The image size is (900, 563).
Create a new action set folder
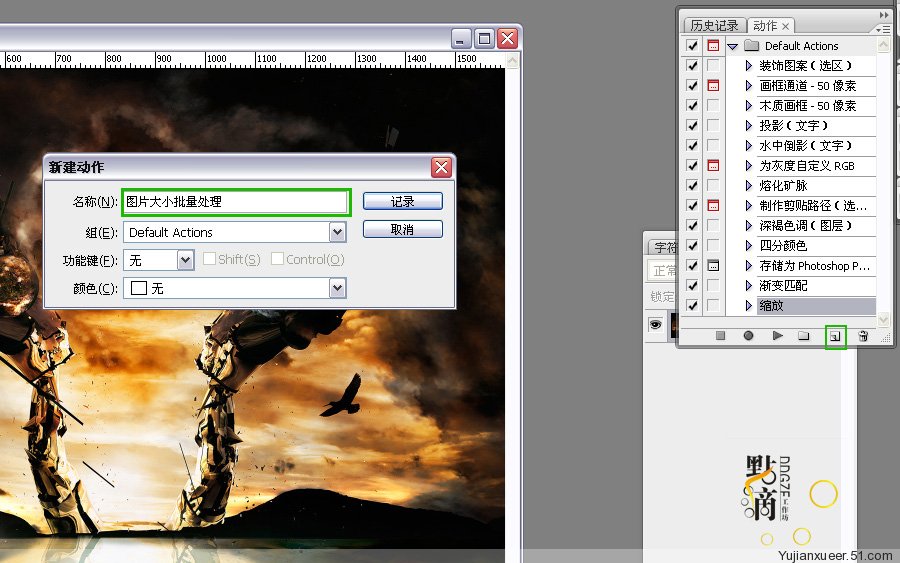804,336
